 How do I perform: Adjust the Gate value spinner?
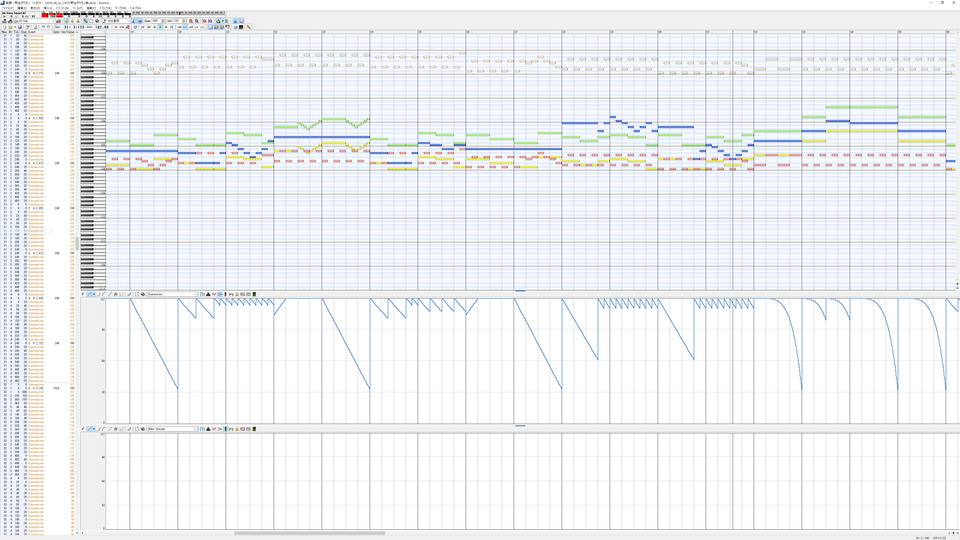point(163,21)
